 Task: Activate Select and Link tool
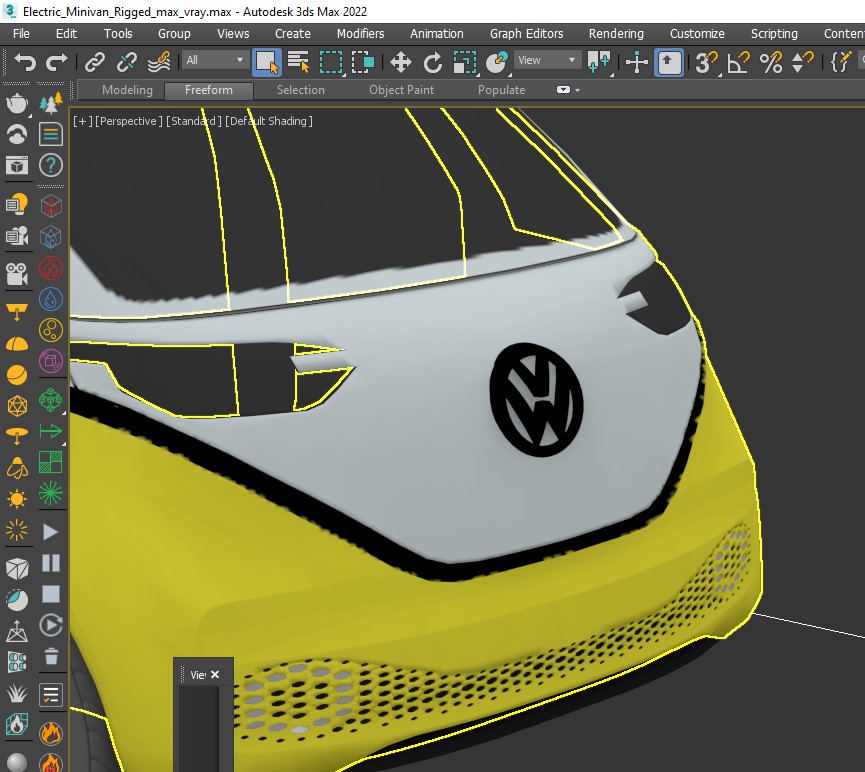(95, 62)
